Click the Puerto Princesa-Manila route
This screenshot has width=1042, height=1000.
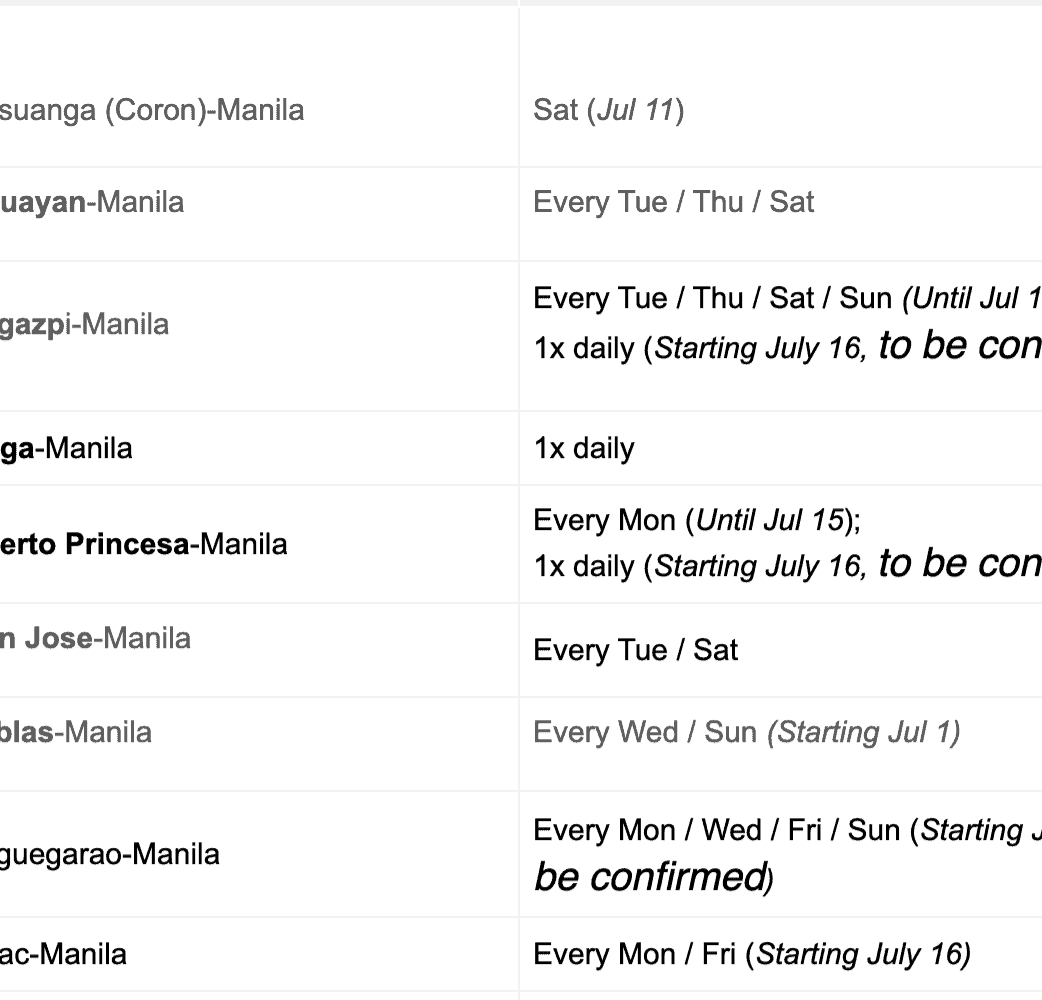[144, 544]
